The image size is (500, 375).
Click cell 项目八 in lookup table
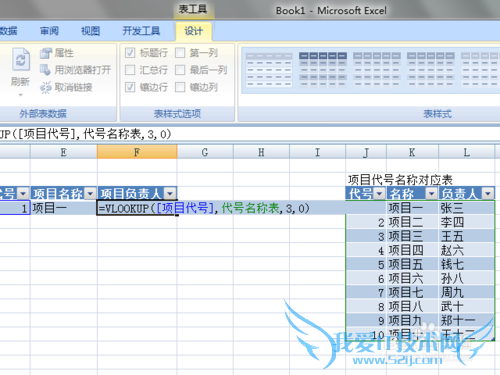(412, 306)
